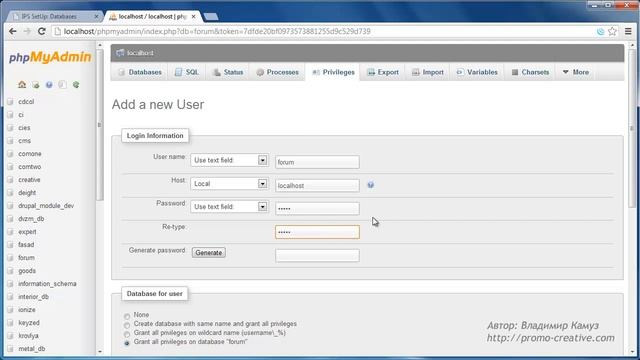Open the dvzm_db database
Image resolution: width=640 pixels, height=360 pixels.
click(31, 219)
